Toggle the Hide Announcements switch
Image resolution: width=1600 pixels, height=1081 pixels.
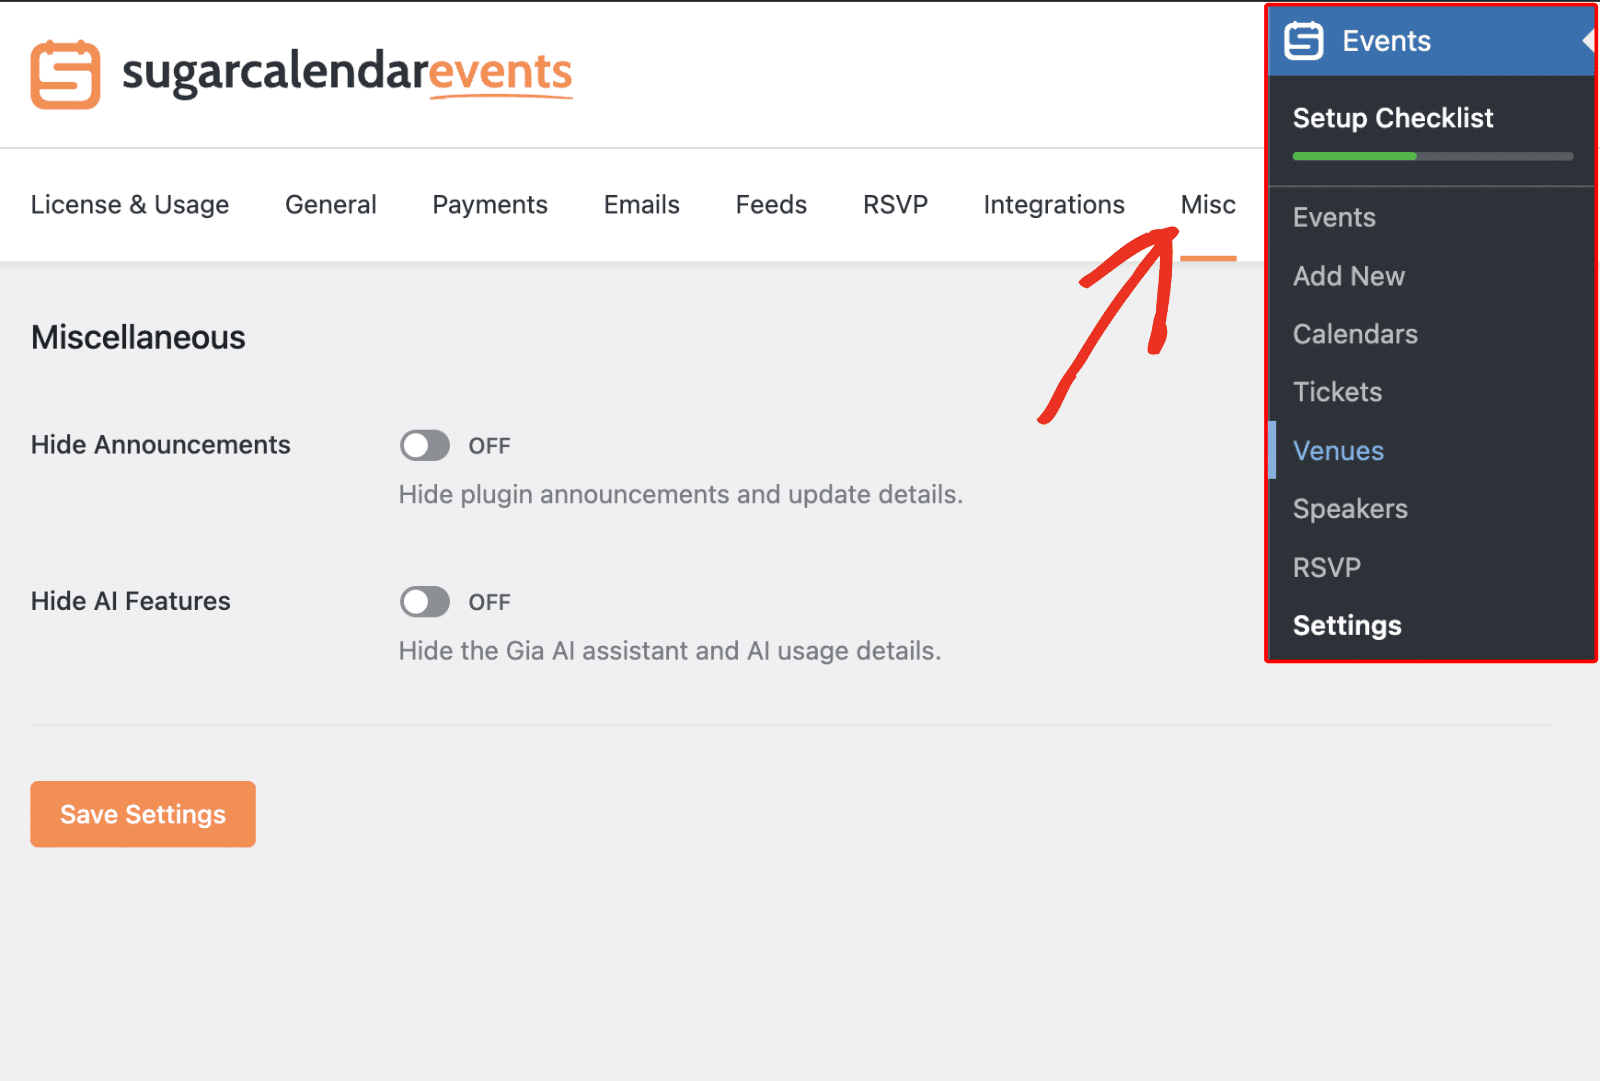pos(425,446)
